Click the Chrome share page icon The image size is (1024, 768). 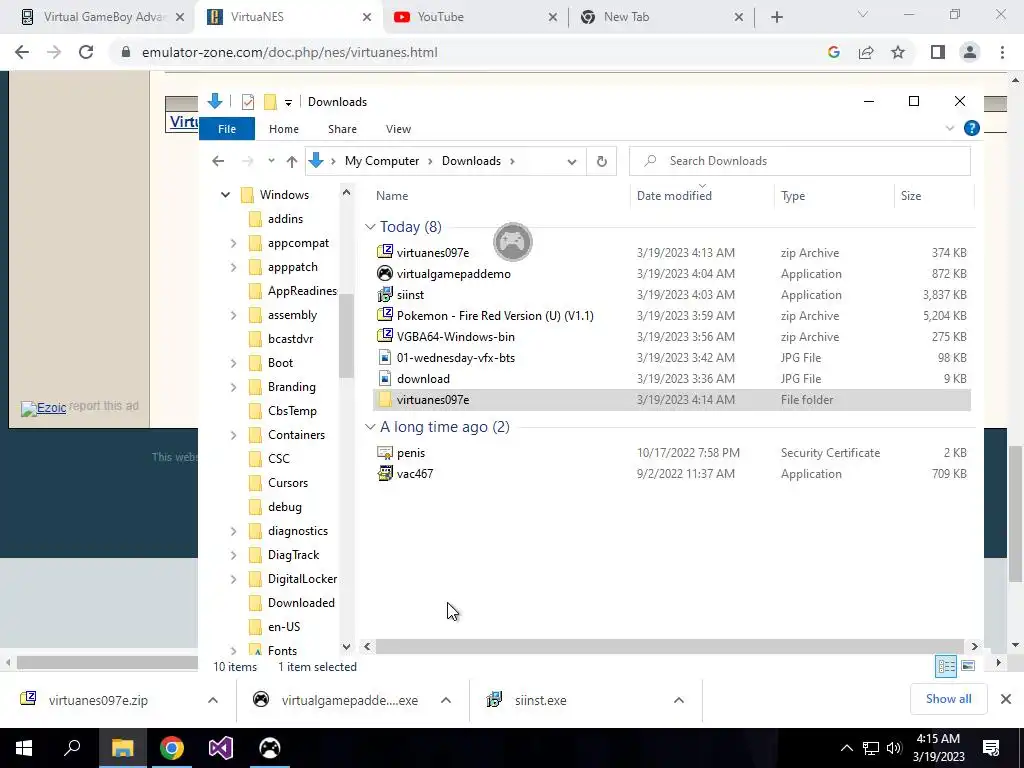866,52
